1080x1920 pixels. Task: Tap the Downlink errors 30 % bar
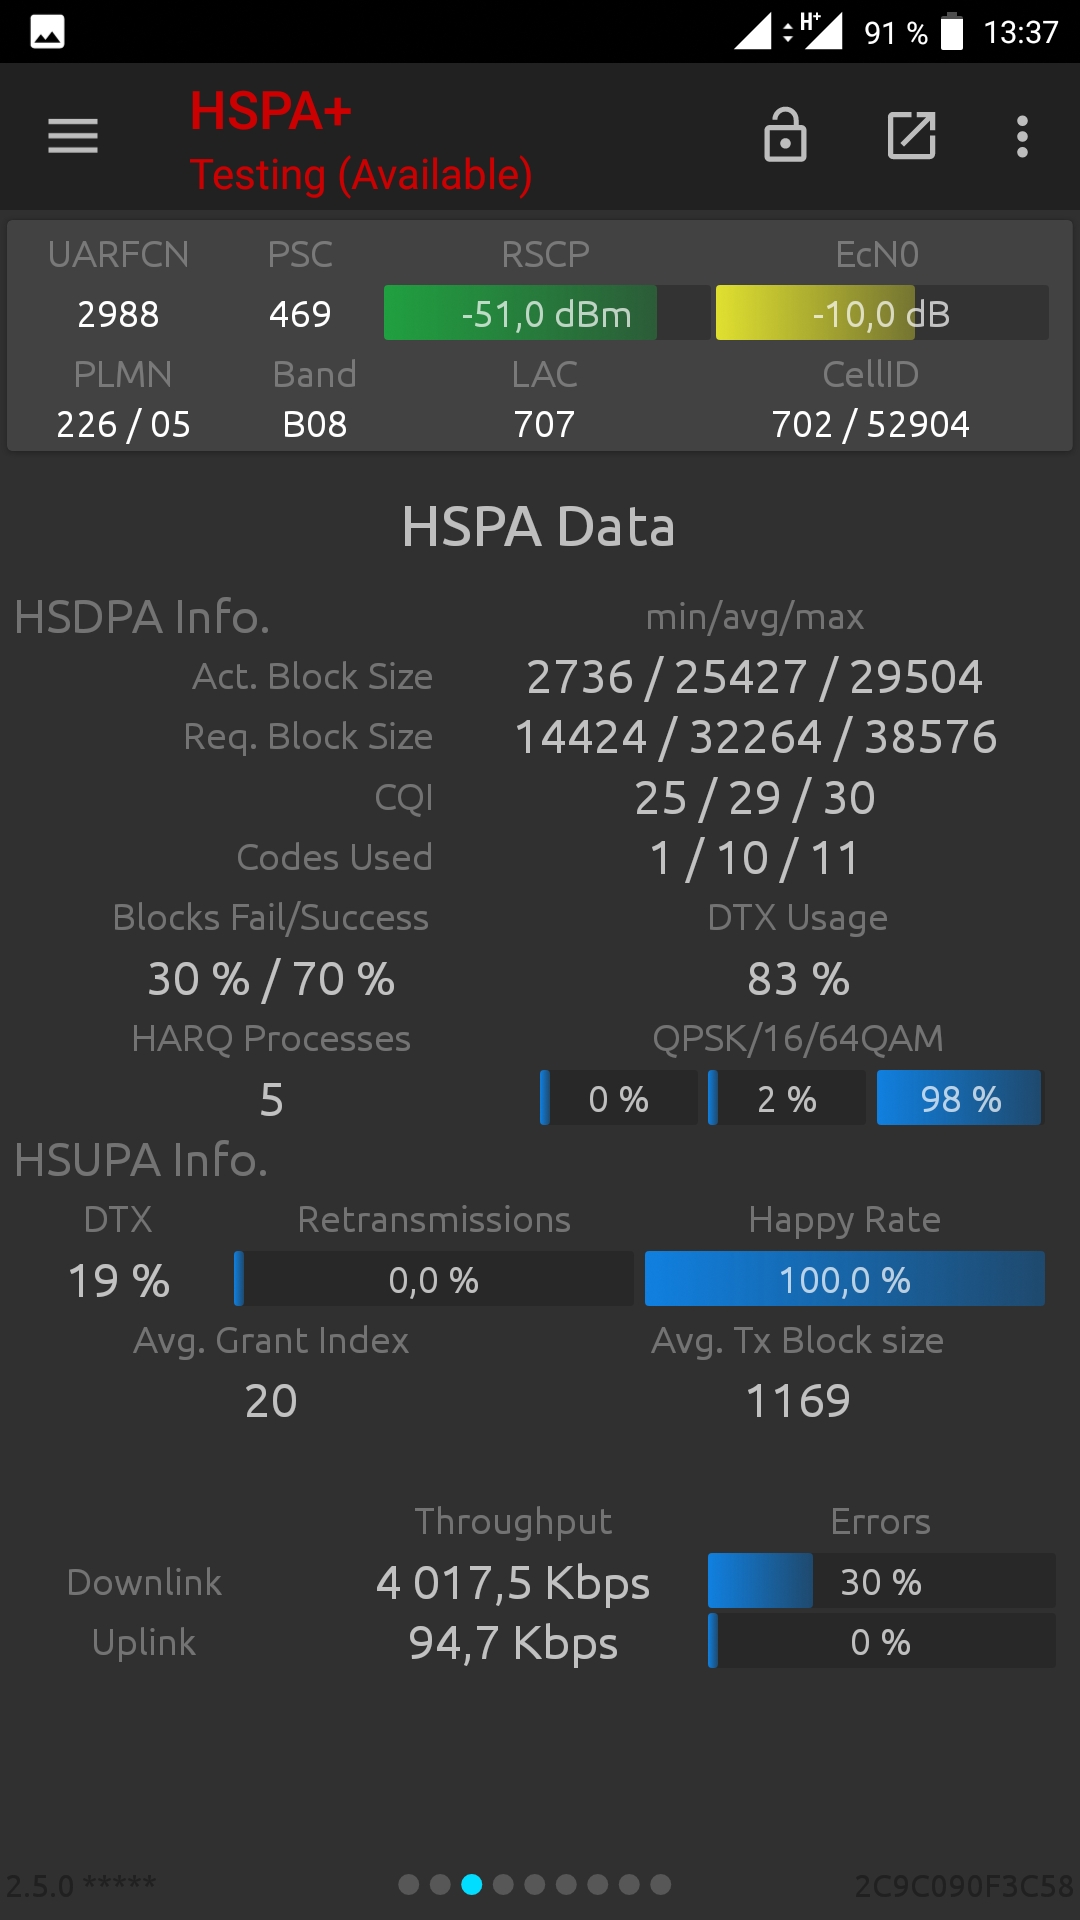click(x=881, y=1582)
